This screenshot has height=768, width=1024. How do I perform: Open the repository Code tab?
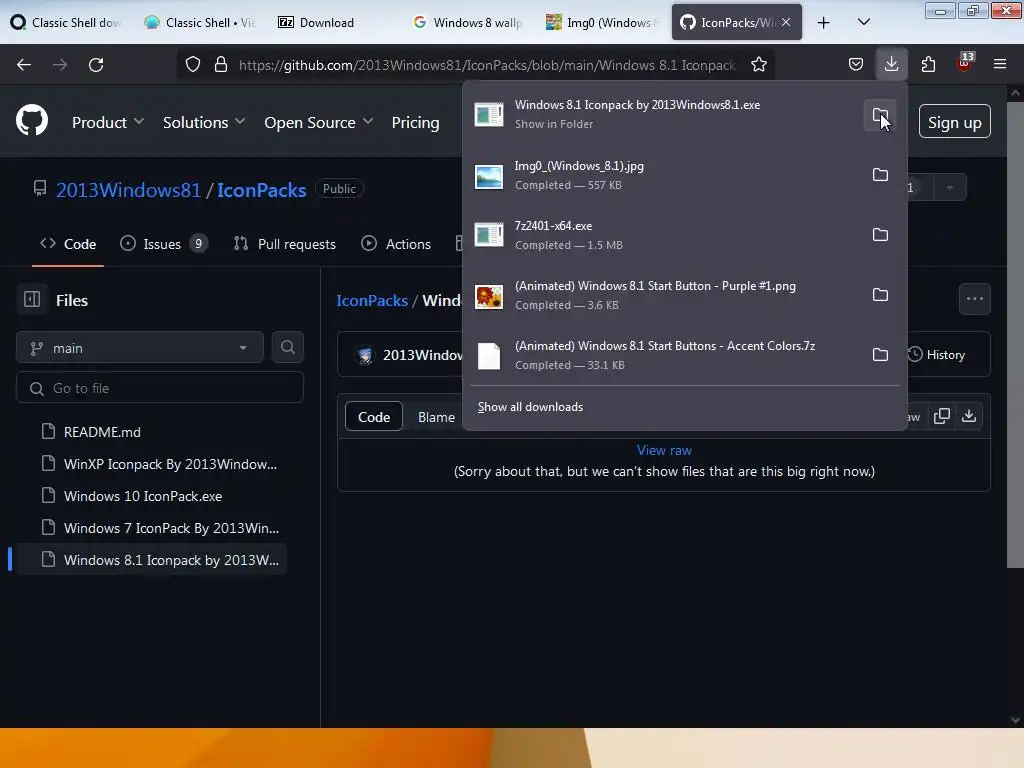coord(68,244)
